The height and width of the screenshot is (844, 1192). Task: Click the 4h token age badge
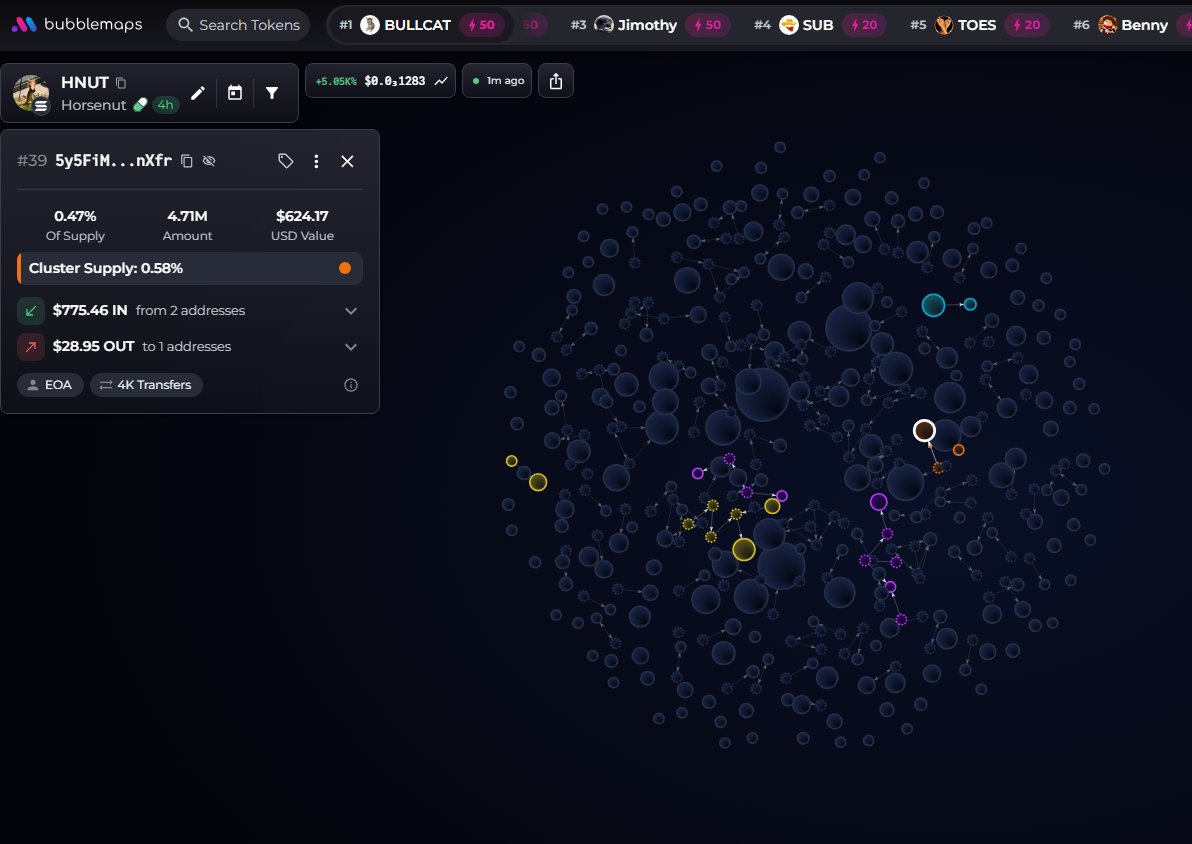coord(165,105)
